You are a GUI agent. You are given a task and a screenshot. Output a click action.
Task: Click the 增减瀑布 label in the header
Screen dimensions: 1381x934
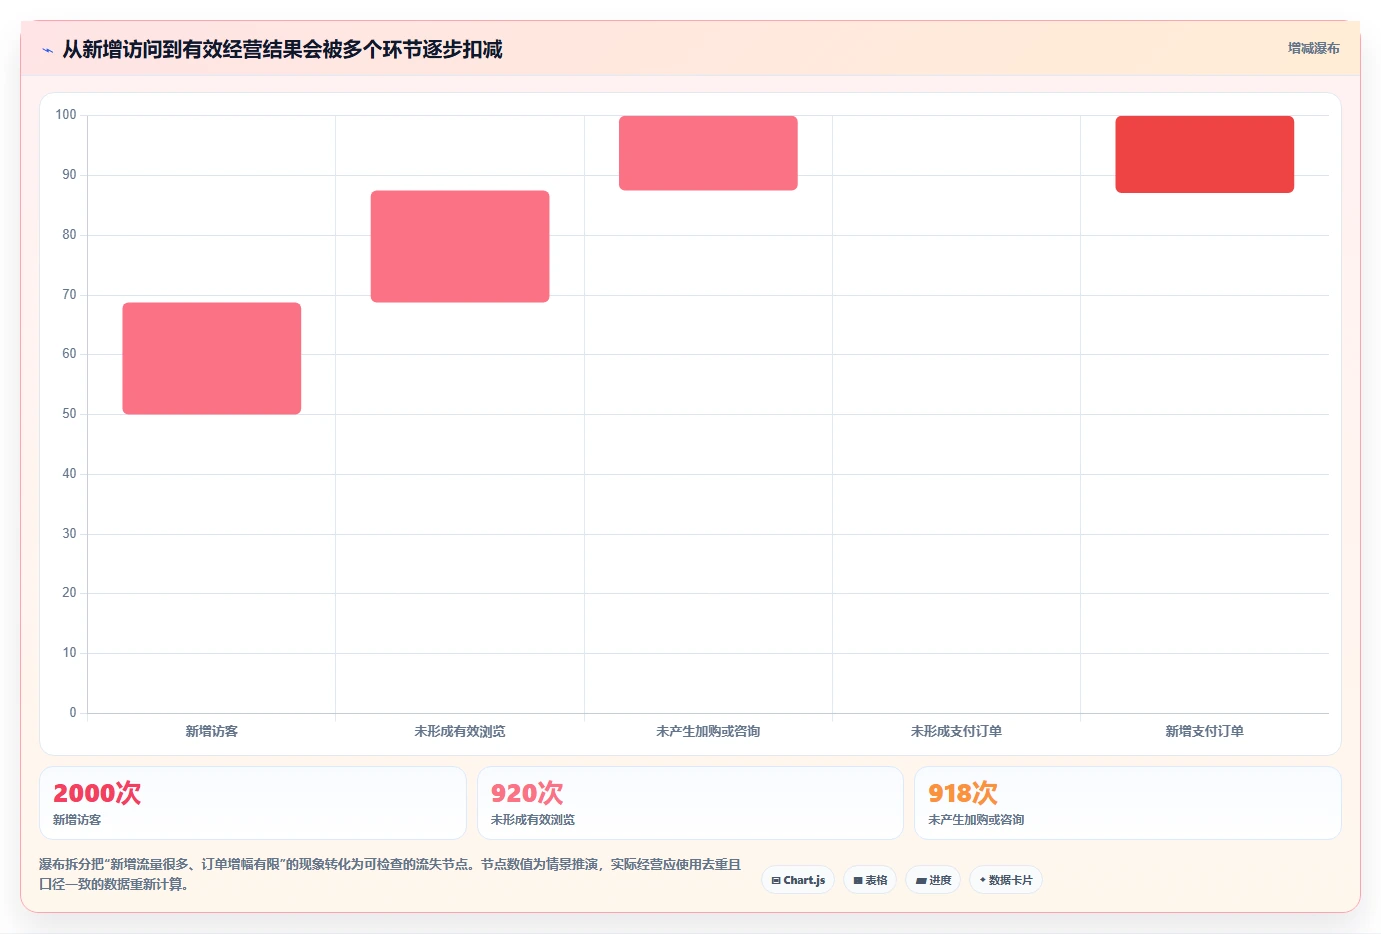coord(1313,48)
